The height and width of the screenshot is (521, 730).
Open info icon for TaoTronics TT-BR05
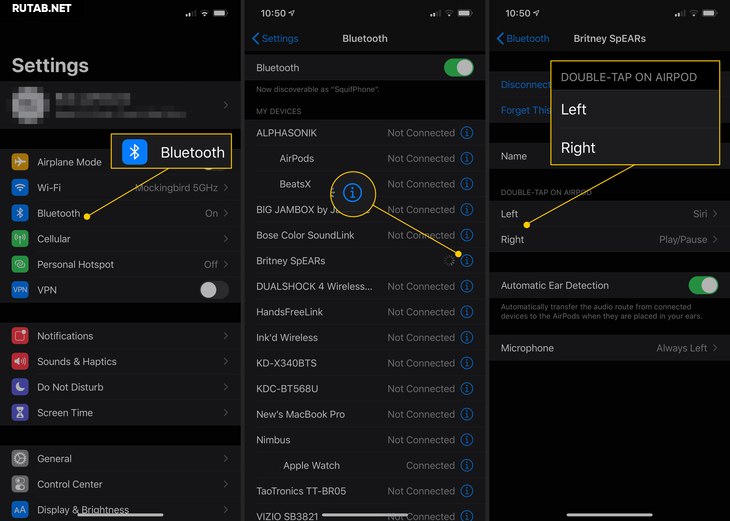coord(466,491)
